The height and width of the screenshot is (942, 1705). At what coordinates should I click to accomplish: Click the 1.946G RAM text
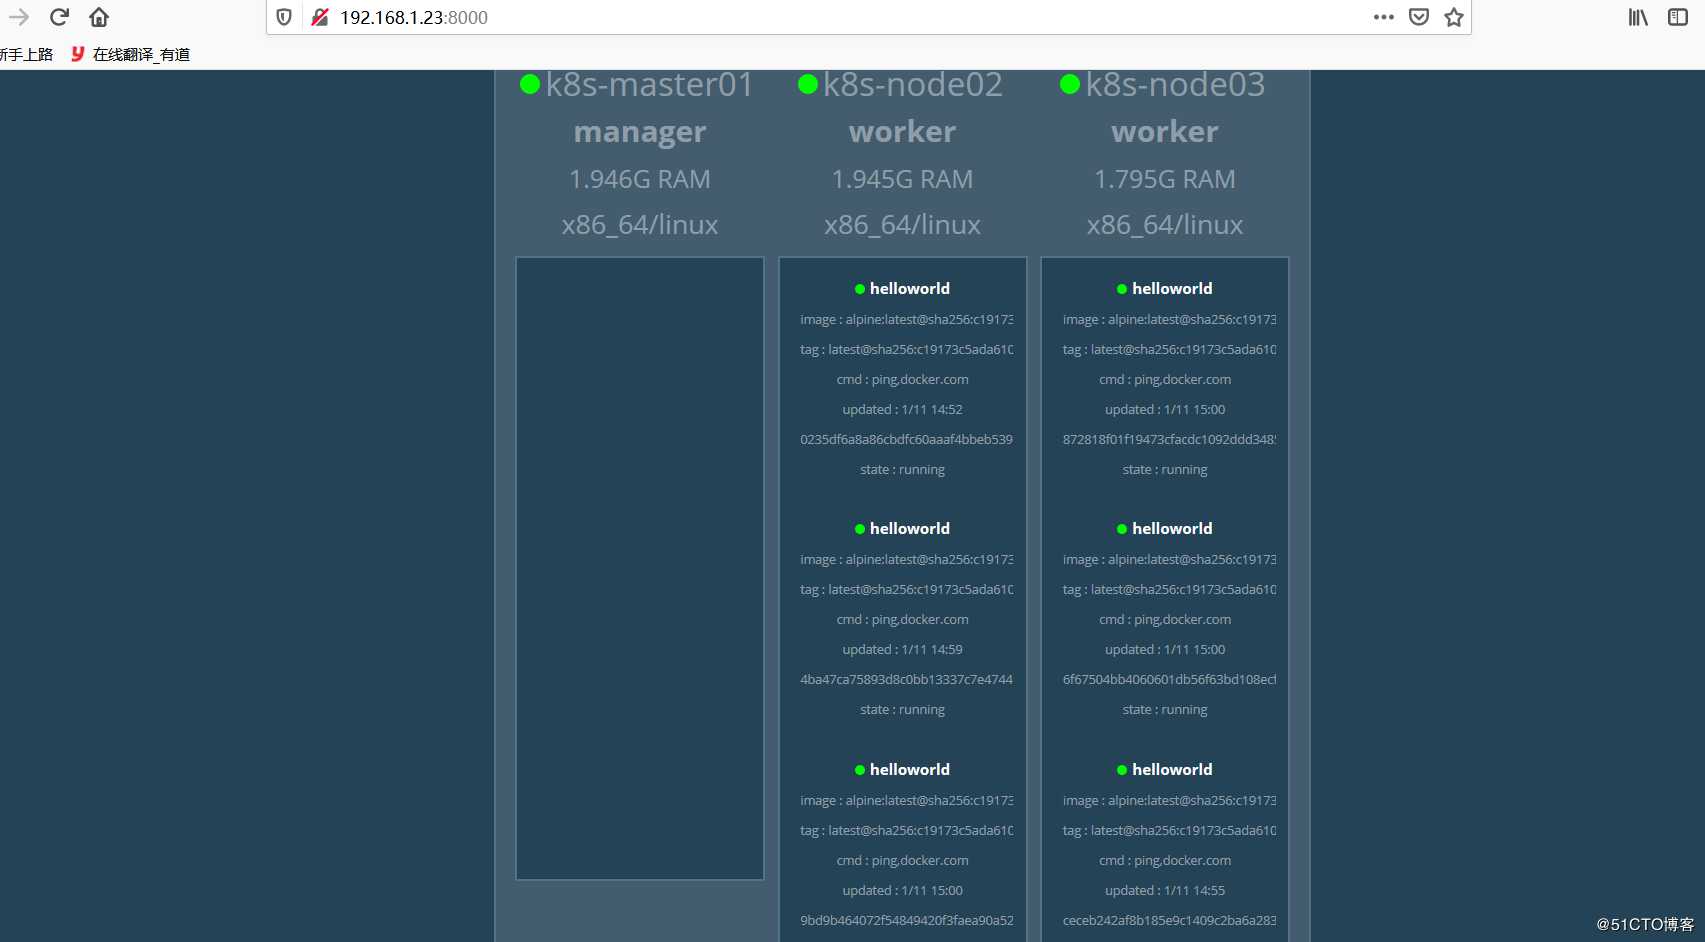(x=640, y=179)
